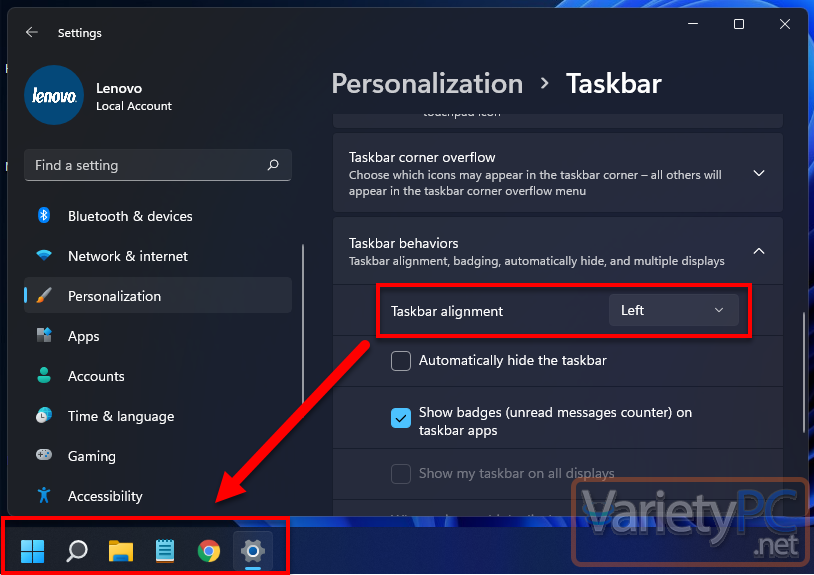Click the Lenovo account profile picture
This screenshot has height=575, width=814.
coord(53,96)
